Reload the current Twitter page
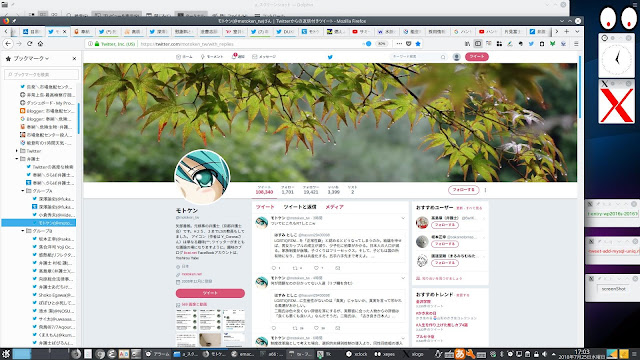This screenshot has height=360, width=640. tap(29, 44)
